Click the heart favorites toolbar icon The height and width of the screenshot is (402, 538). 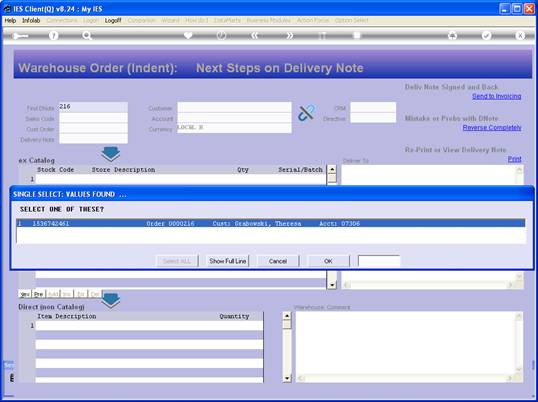click(x=188, y=35)
